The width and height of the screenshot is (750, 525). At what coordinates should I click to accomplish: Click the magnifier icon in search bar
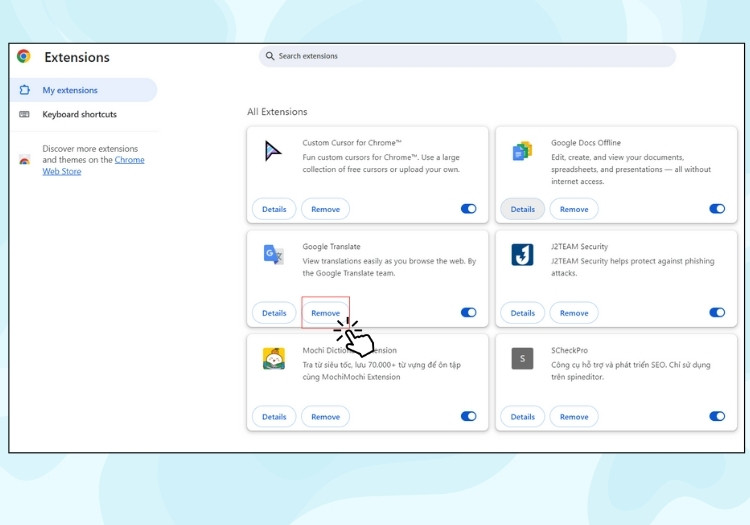270,56
